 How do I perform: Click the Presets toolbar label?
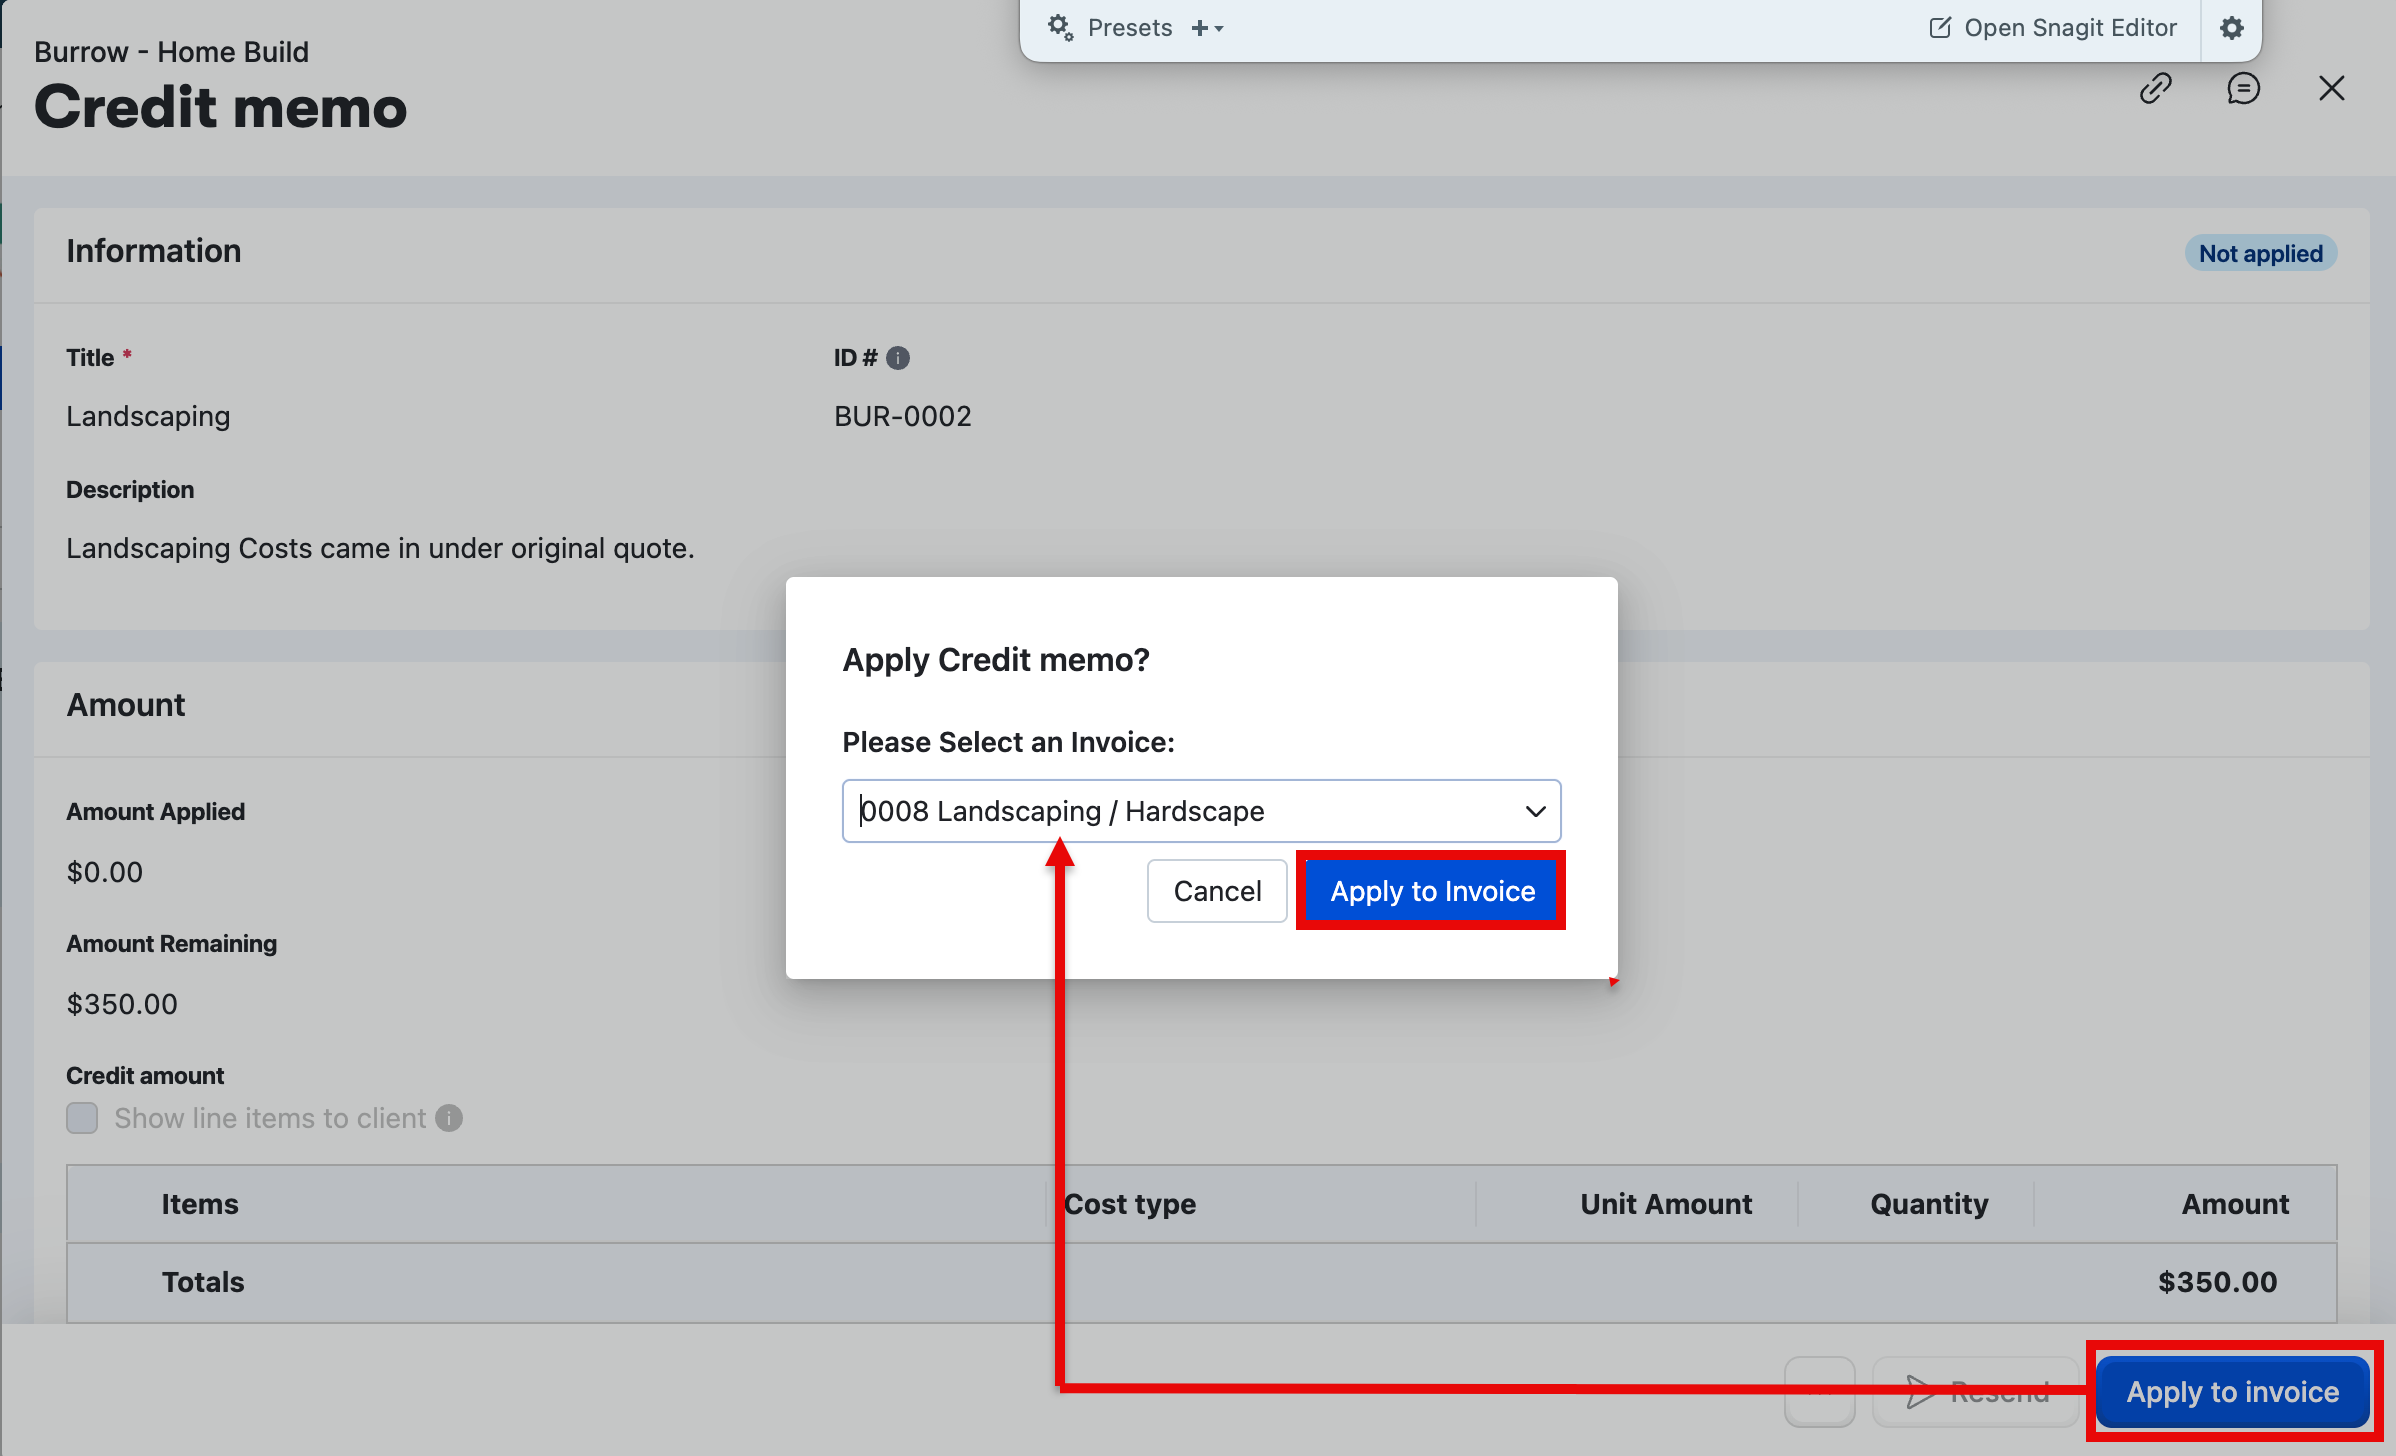[x=1130, y=28]
